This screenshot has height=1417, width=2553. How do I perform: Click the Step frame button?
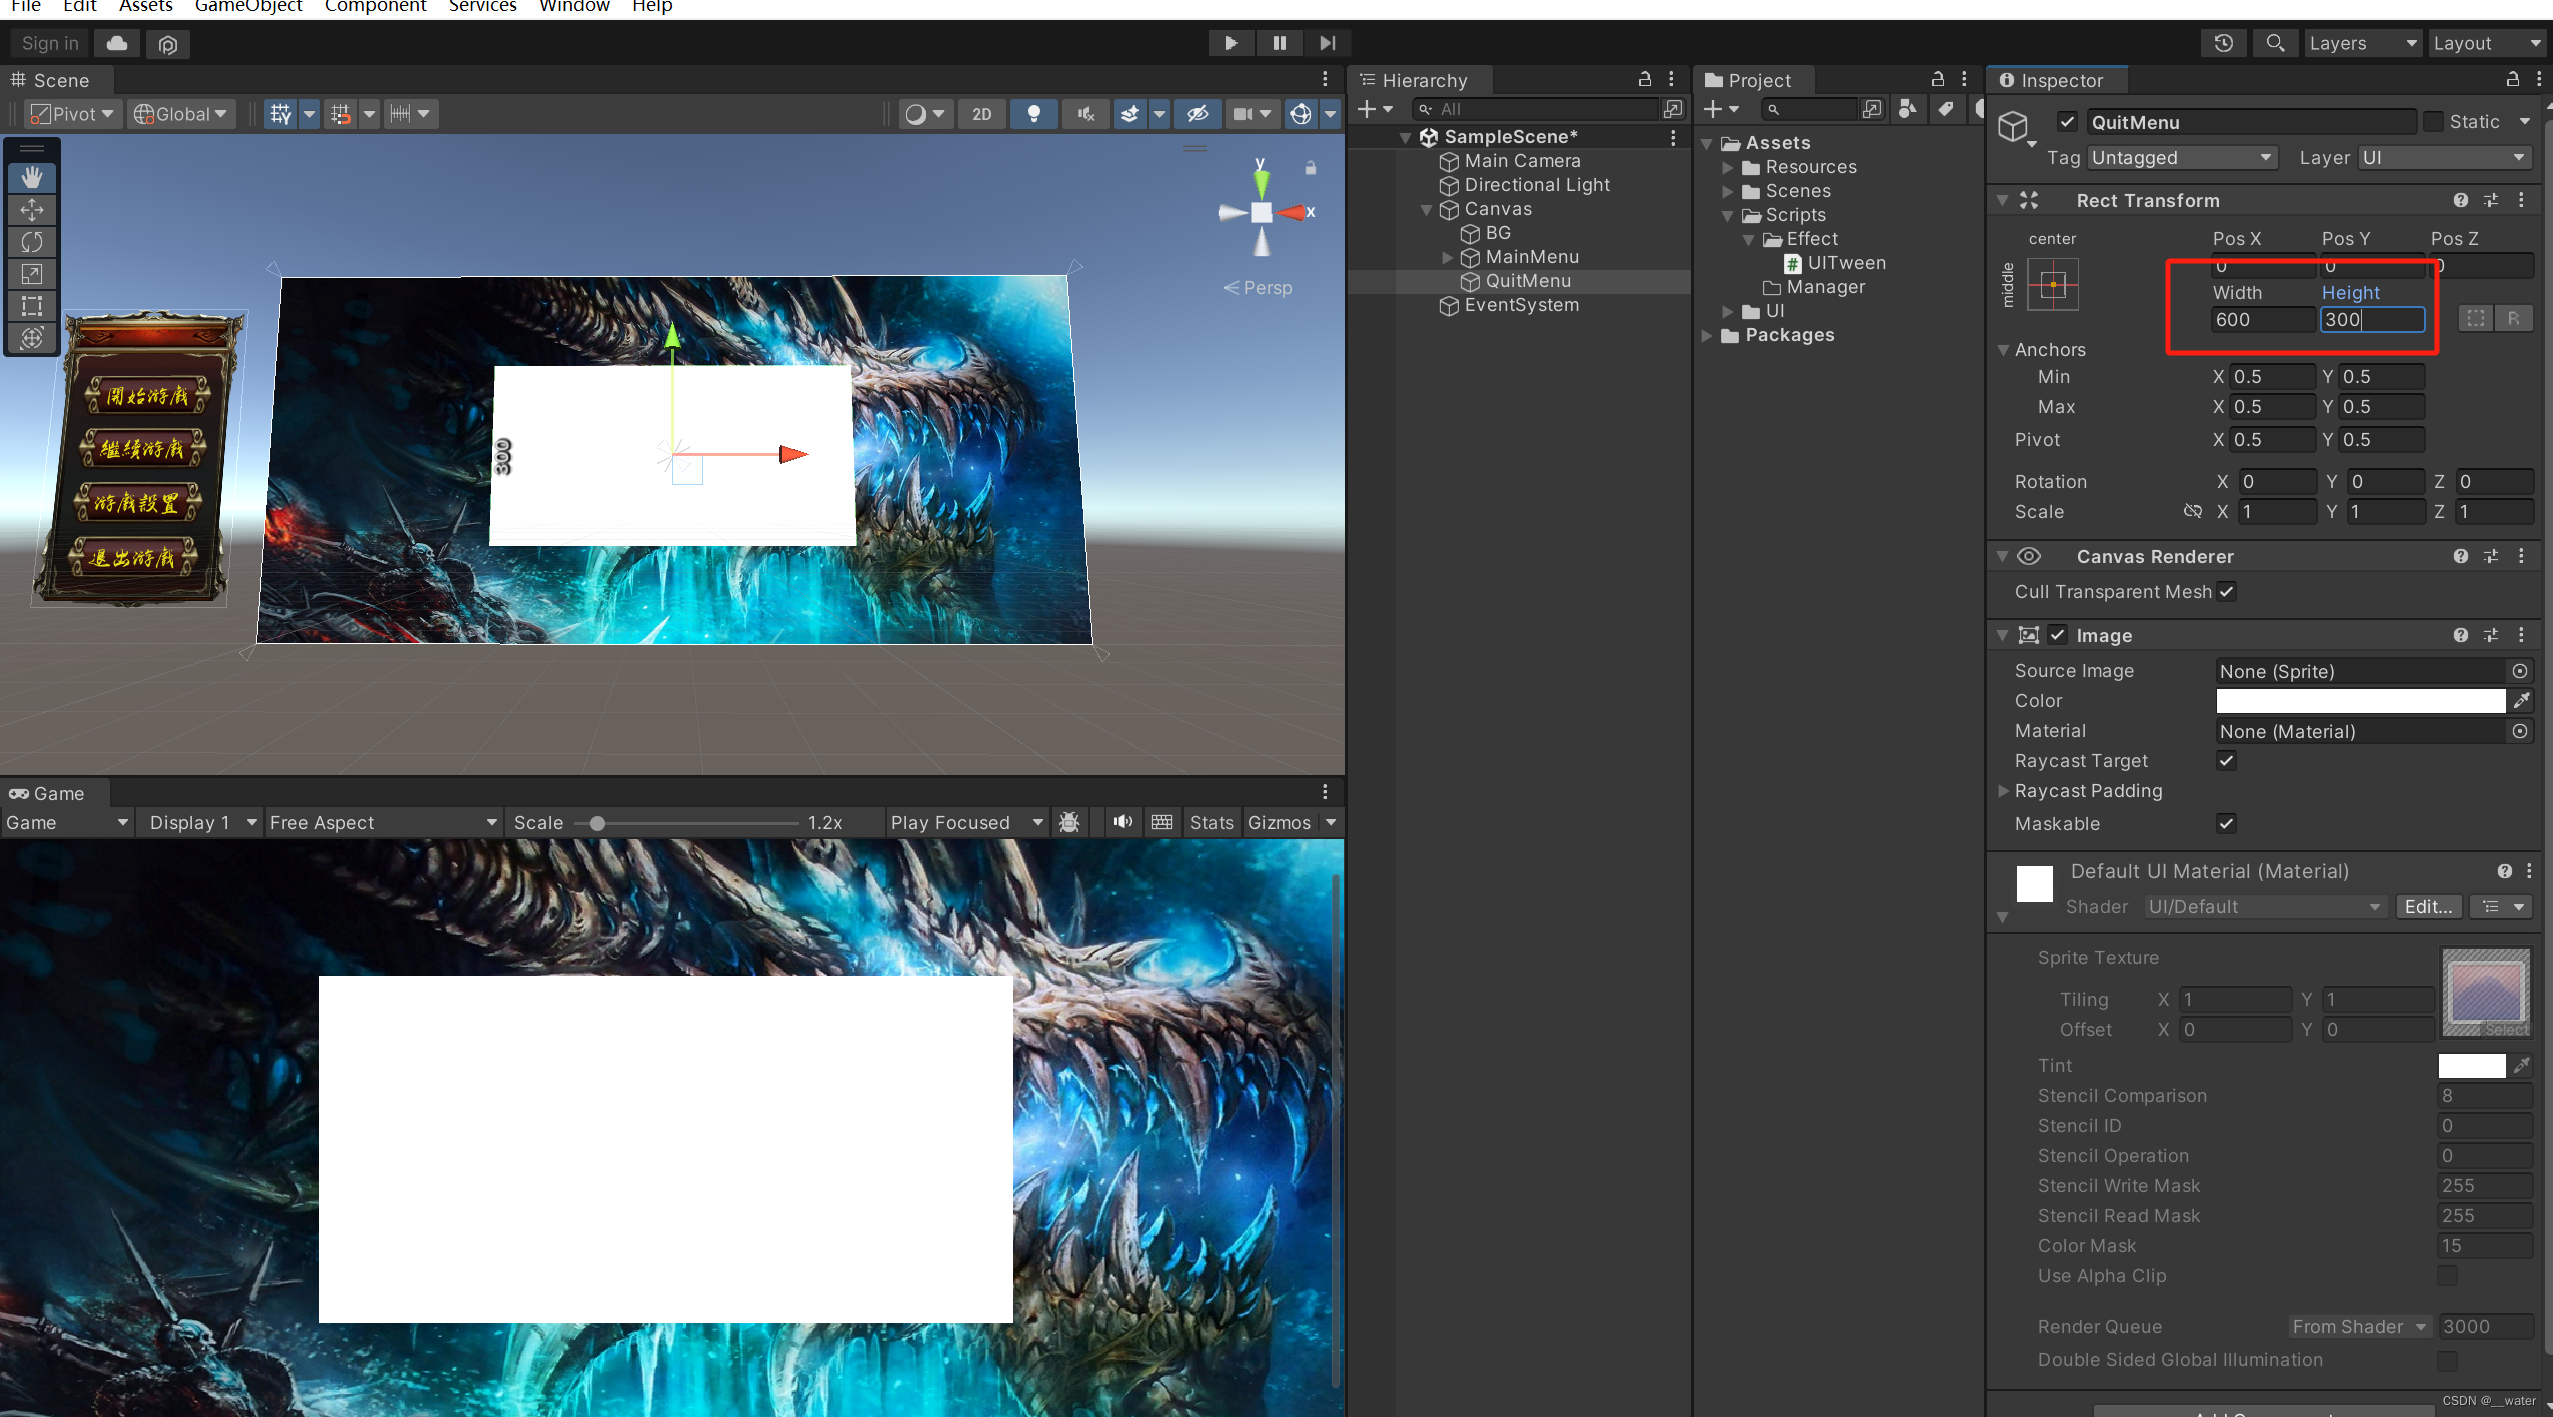(1327, 43)
